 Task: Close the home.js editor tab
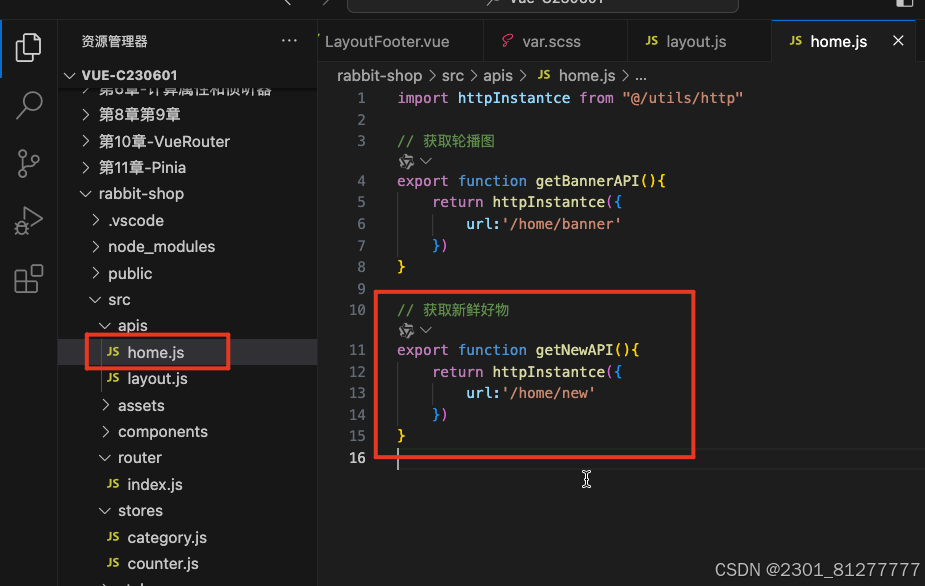pos(898,41)
